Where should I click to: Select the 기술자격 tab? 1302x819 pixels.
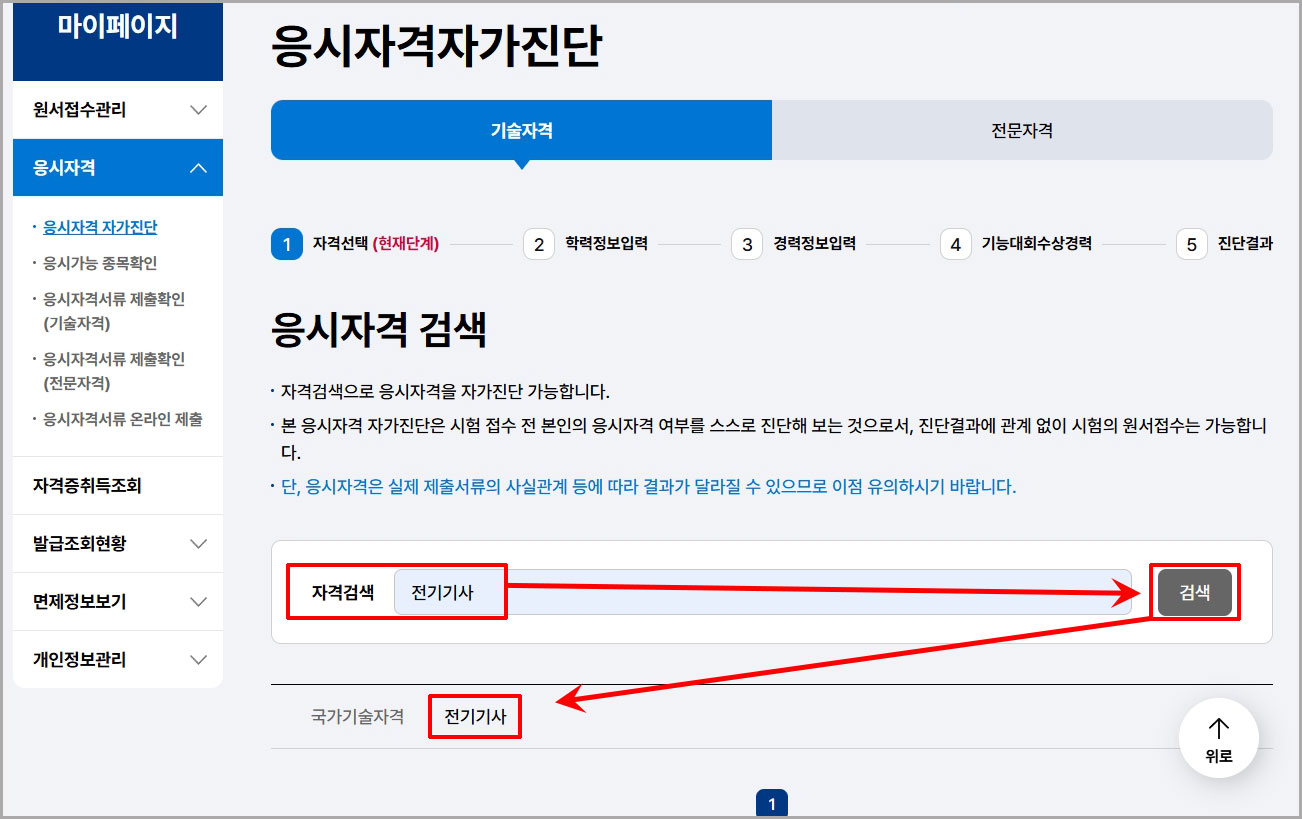tap(520, 130)
